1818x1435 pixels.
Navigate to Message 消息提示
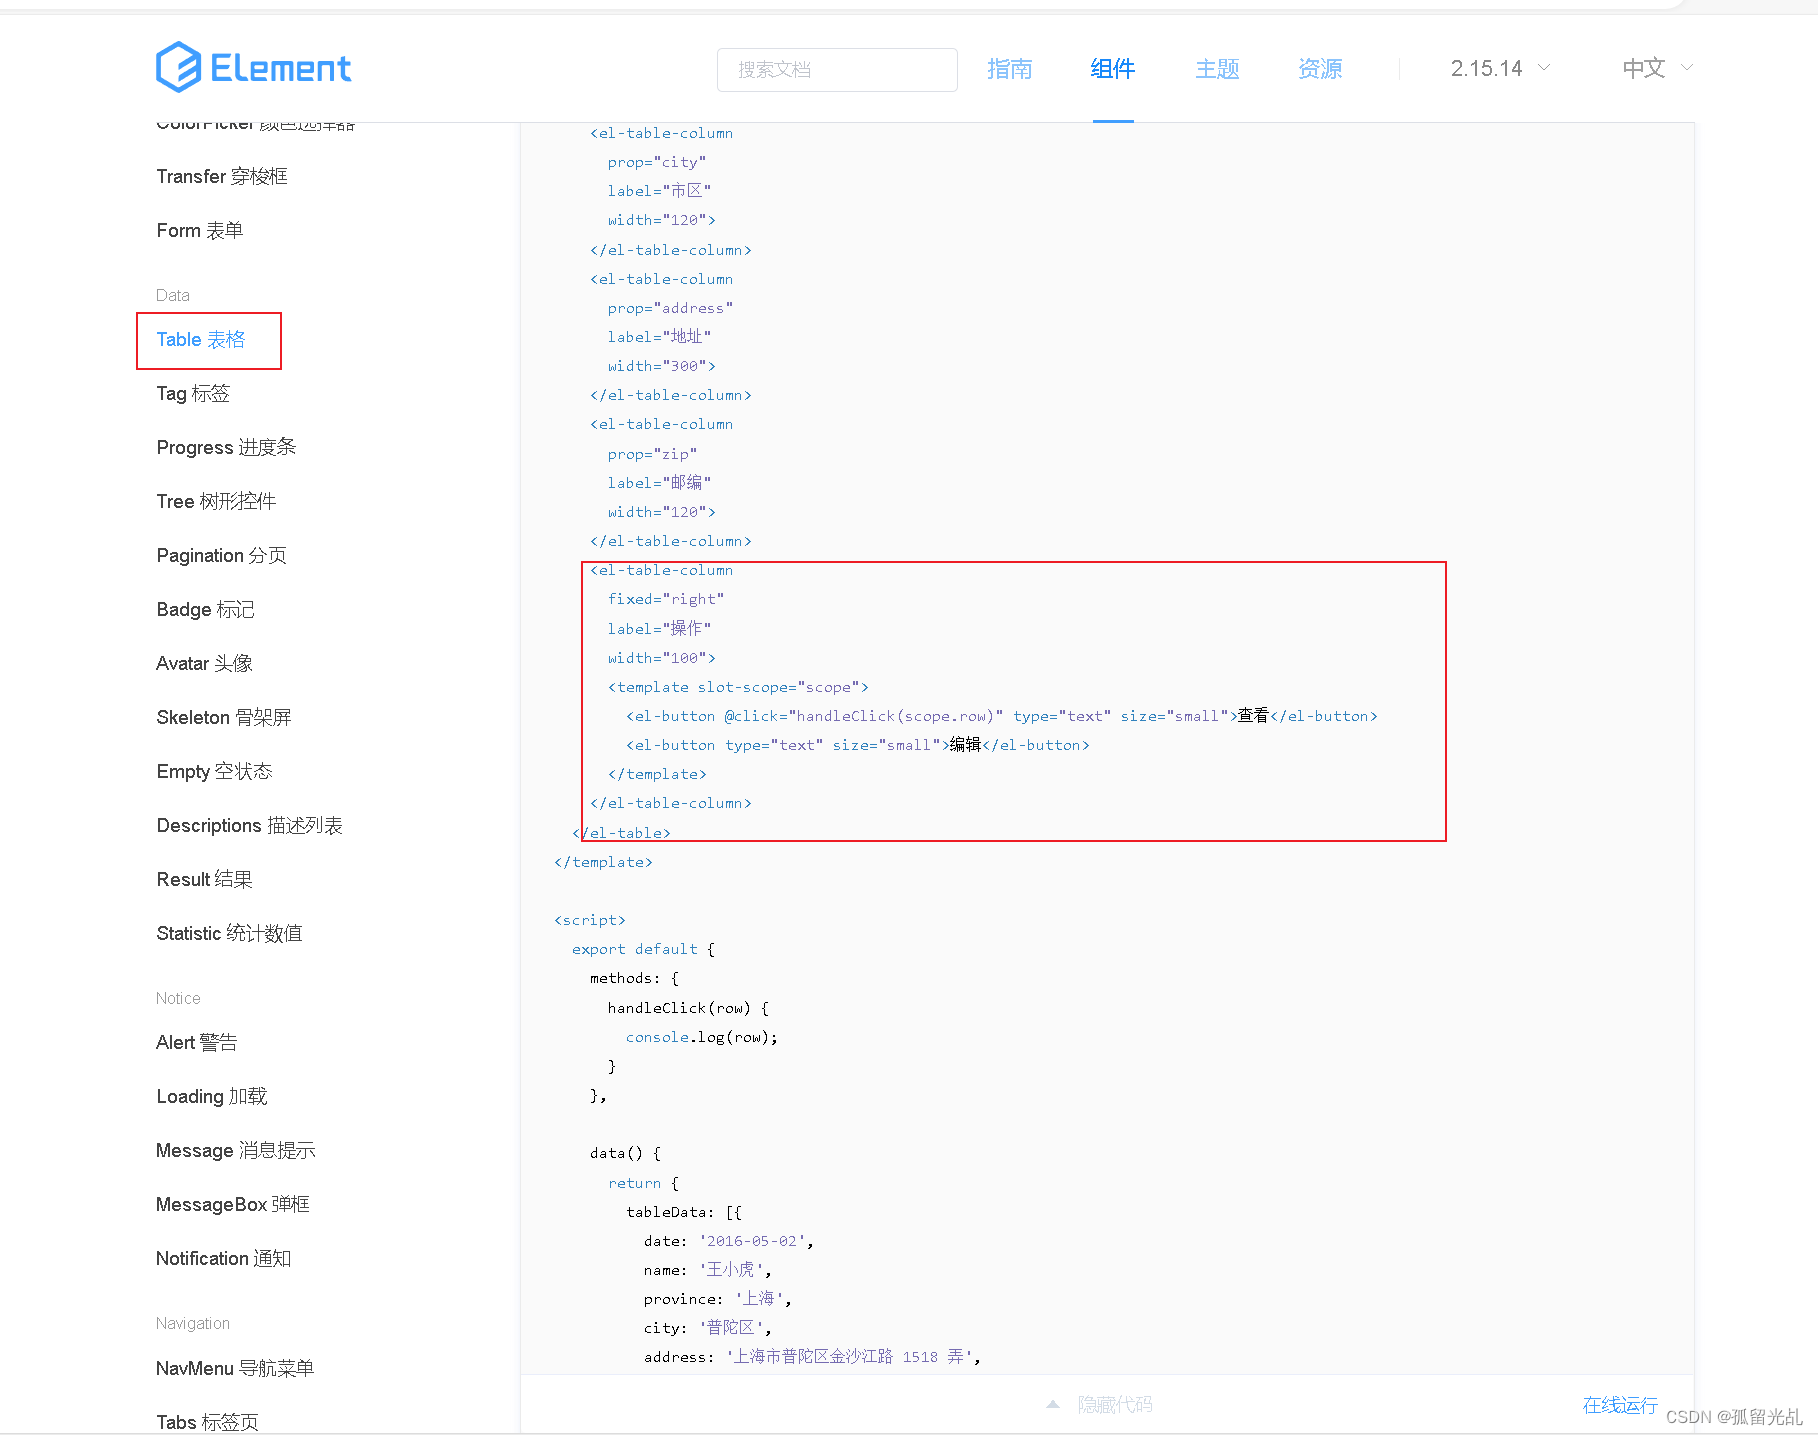click(x=235, y=1150)
